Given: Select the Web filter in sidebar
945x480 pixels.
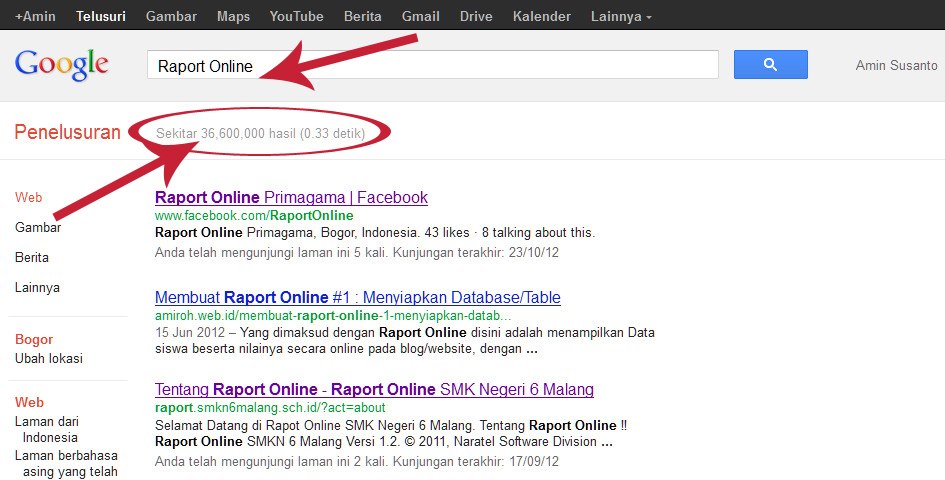Looking at the screenshot, I should point(28,197).
